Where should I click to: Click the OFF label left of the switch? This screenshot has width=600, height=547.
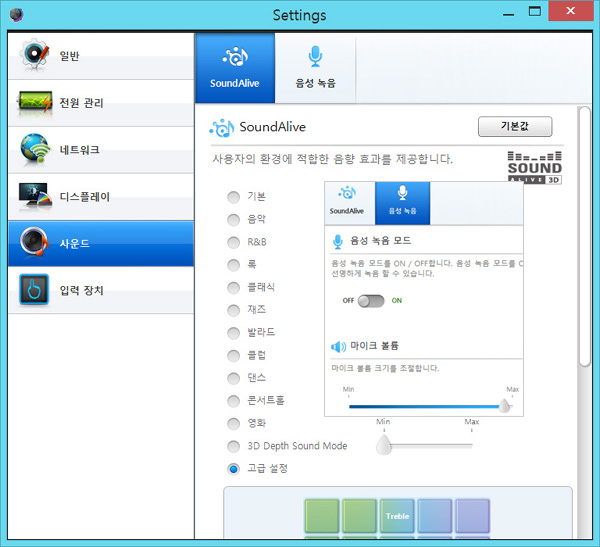click(348, 300)
